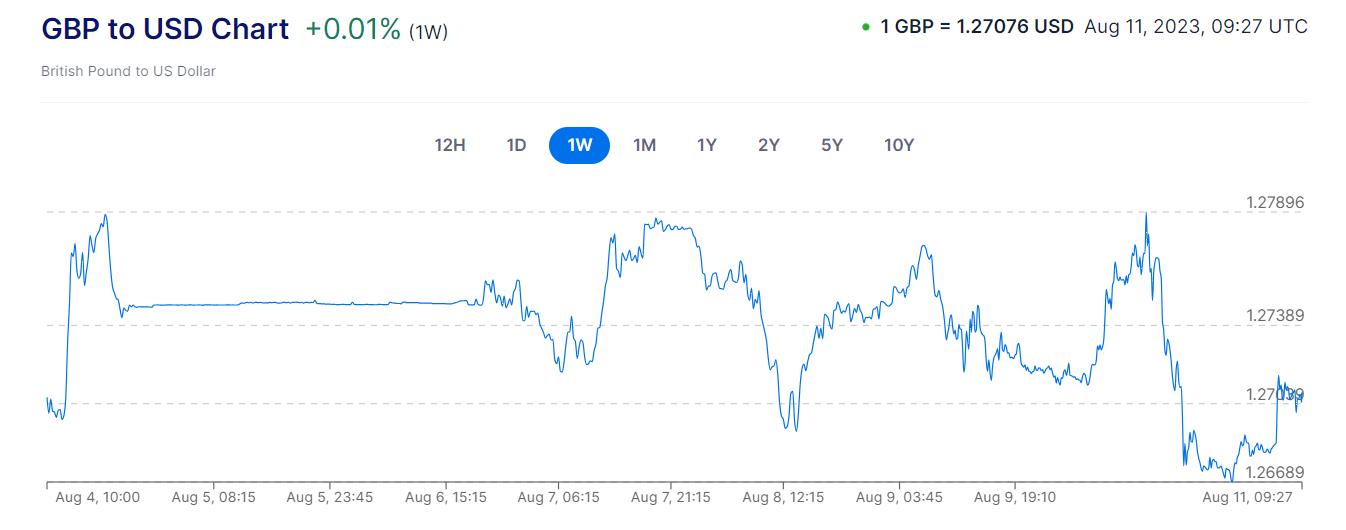
Task: Switch the chart to 10Y
Action: coord(899,145)
